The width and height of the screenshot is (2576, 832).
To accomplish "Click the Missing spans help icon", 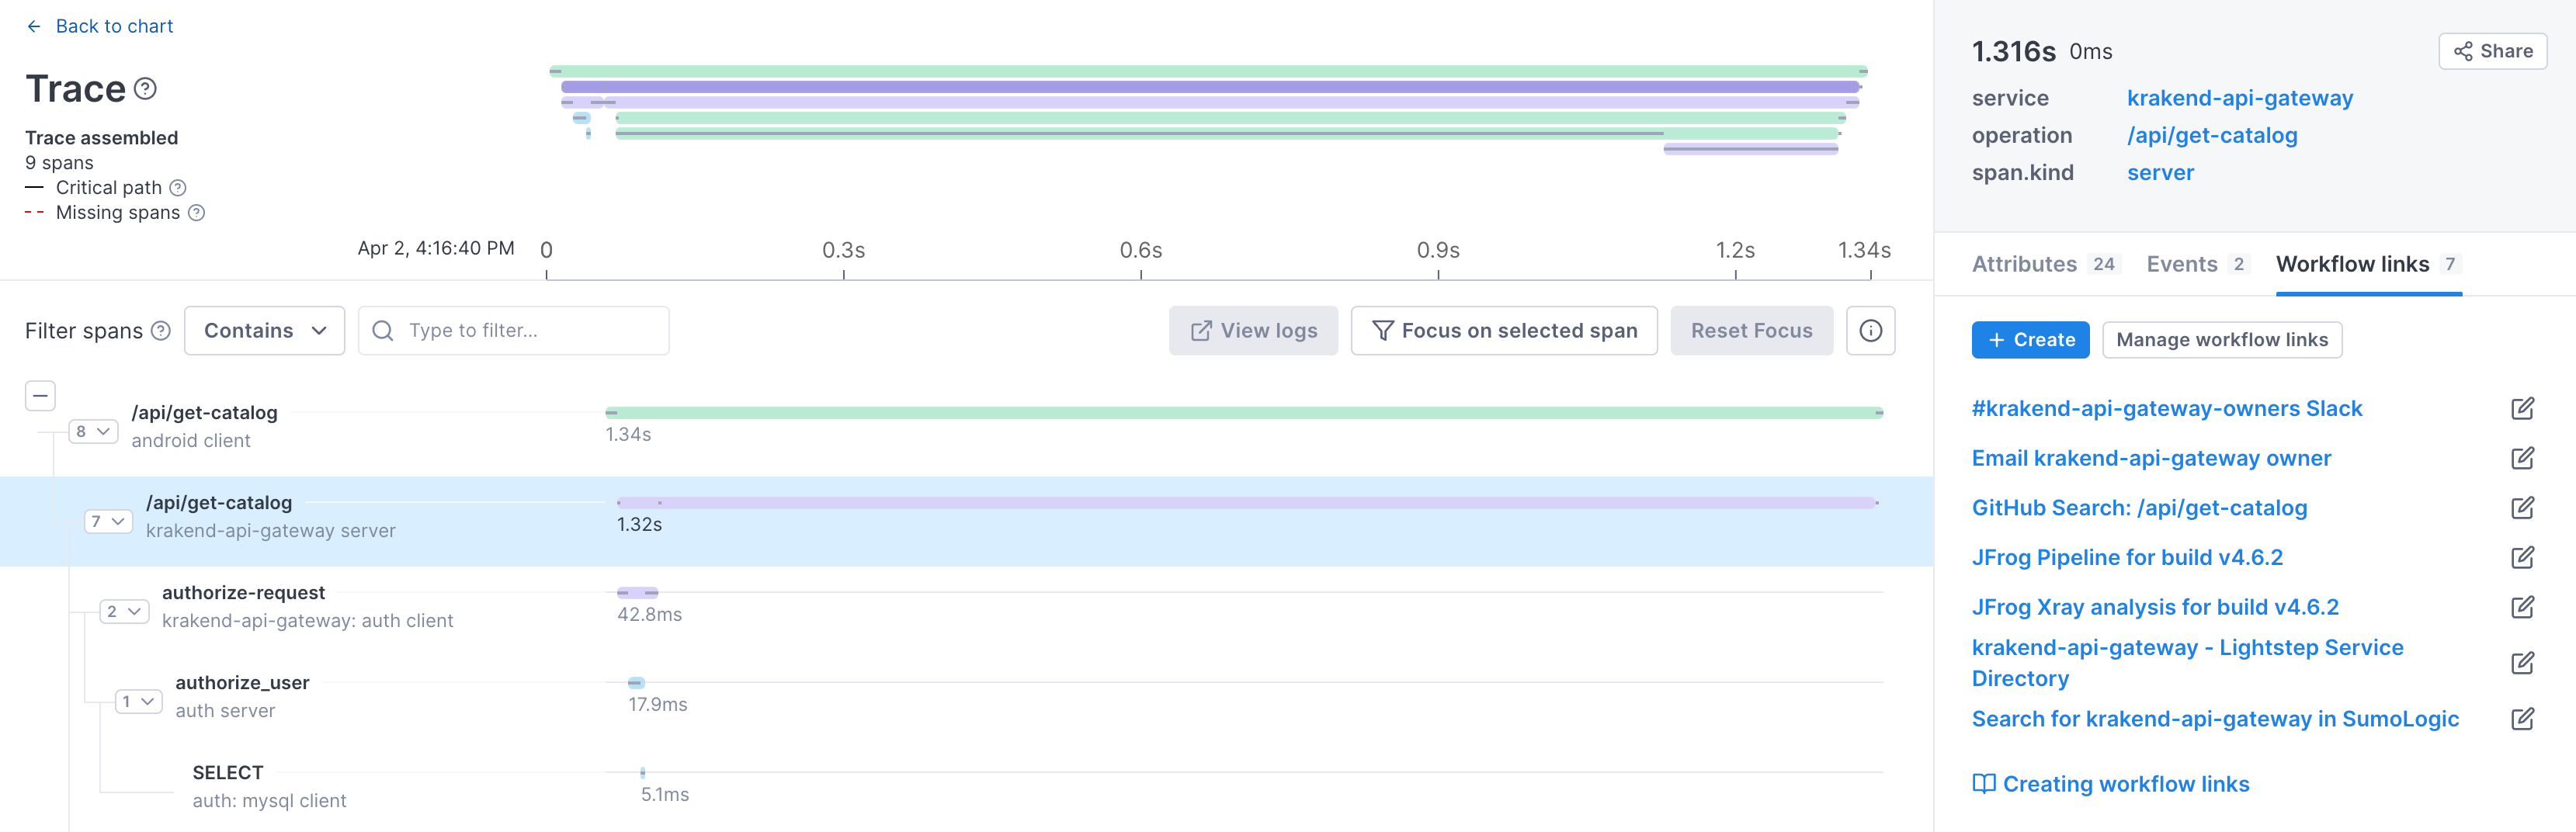I will (x=197, y=213).
